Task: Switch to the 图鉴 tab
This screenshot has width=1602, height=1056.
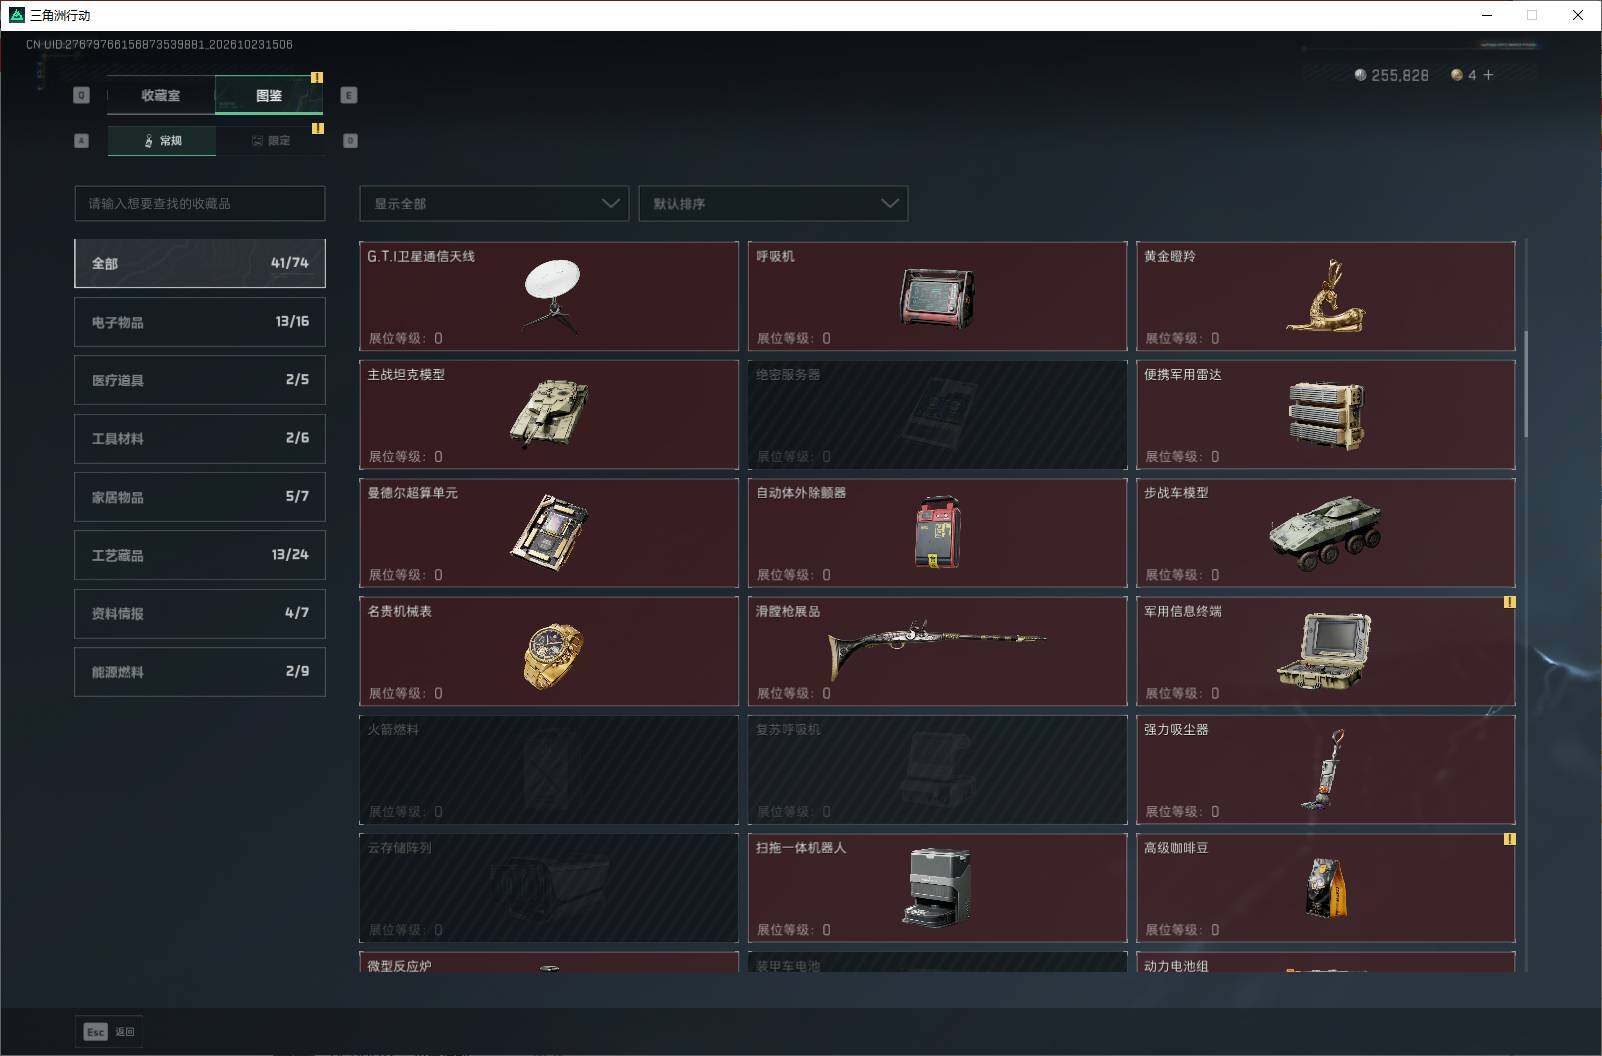Action: pos(269,95)
